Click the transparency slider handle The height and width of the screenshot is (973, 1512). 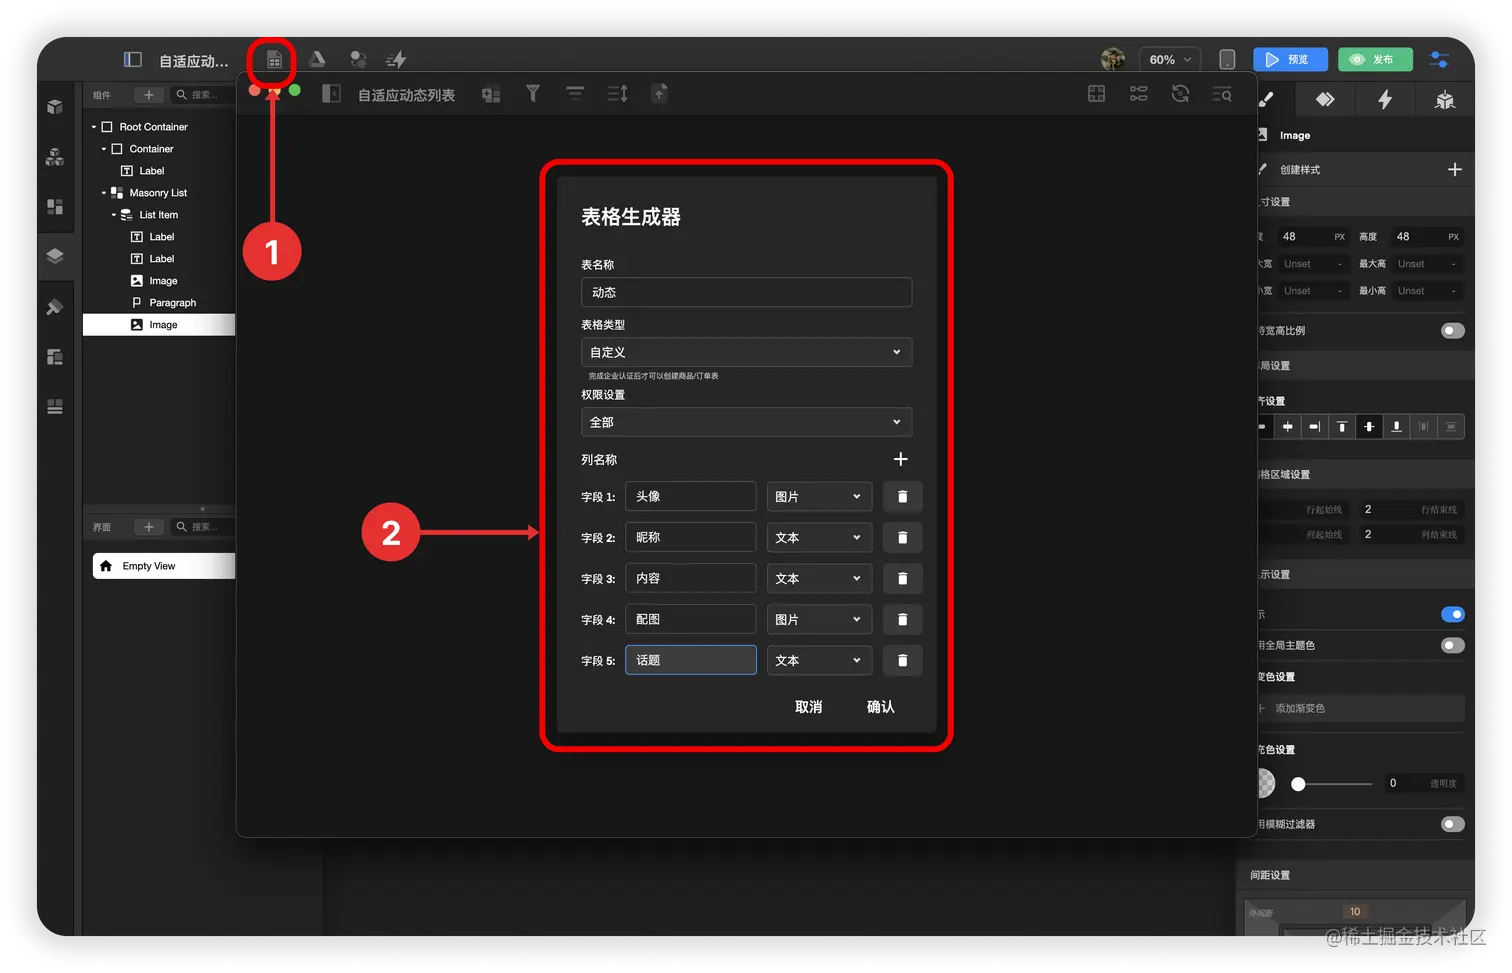coord(1298,784)
